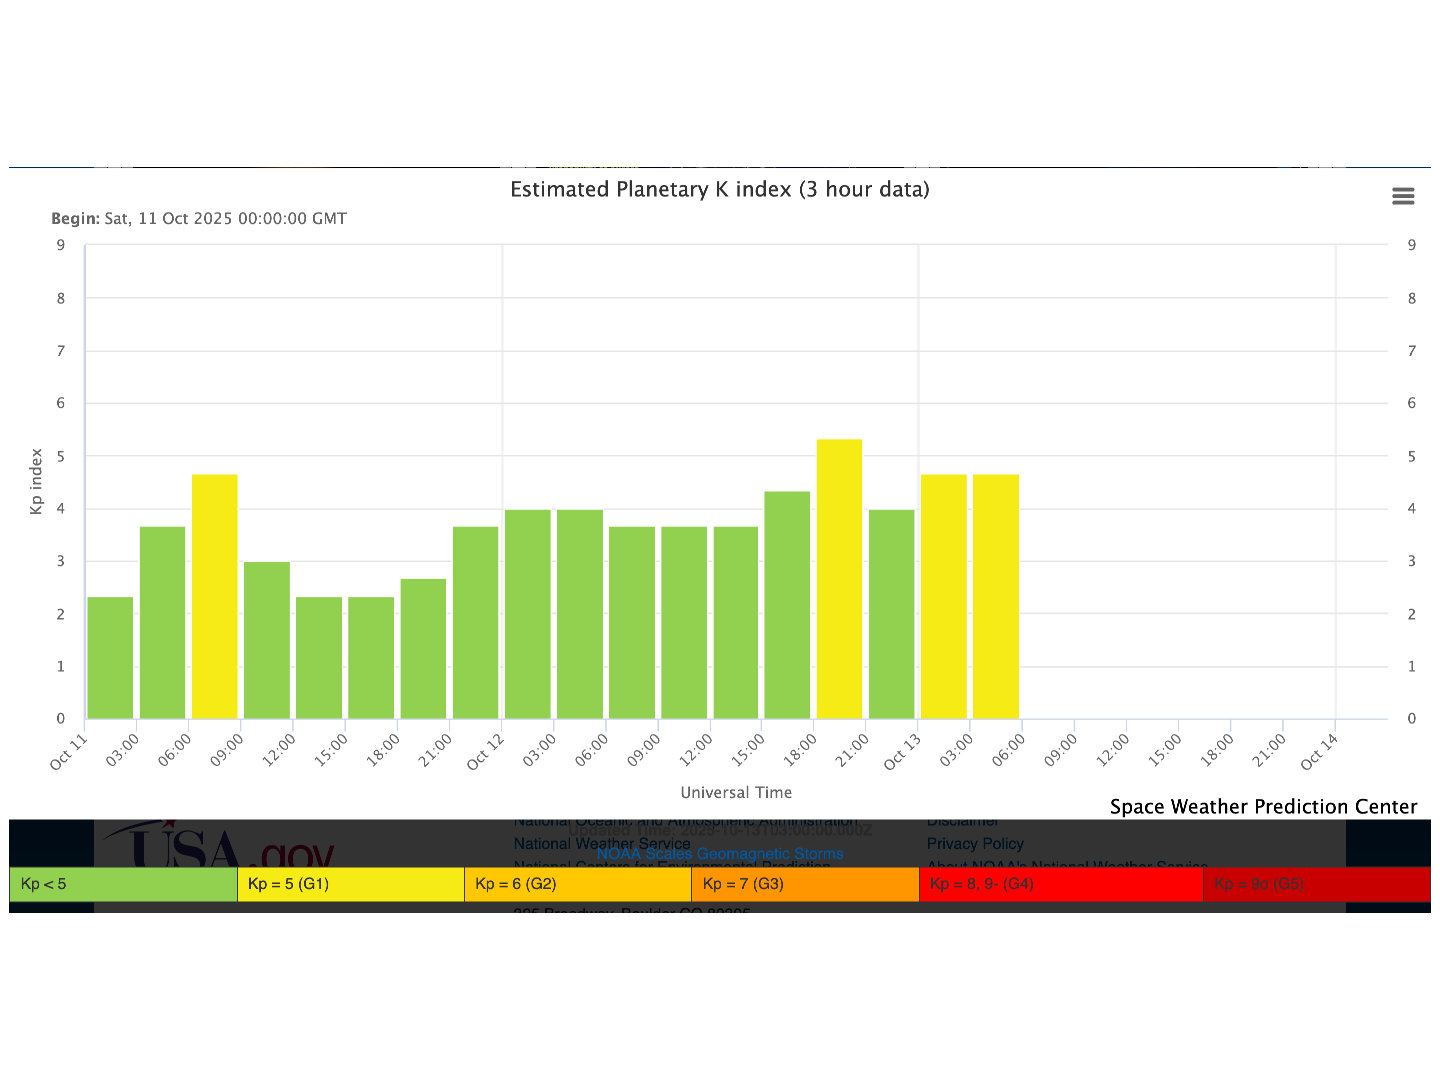This screenshot has height=1080, width=1440.
Task: Open the NOAA Scales Geomagnetic Storms link
Action: pos(719,854)
